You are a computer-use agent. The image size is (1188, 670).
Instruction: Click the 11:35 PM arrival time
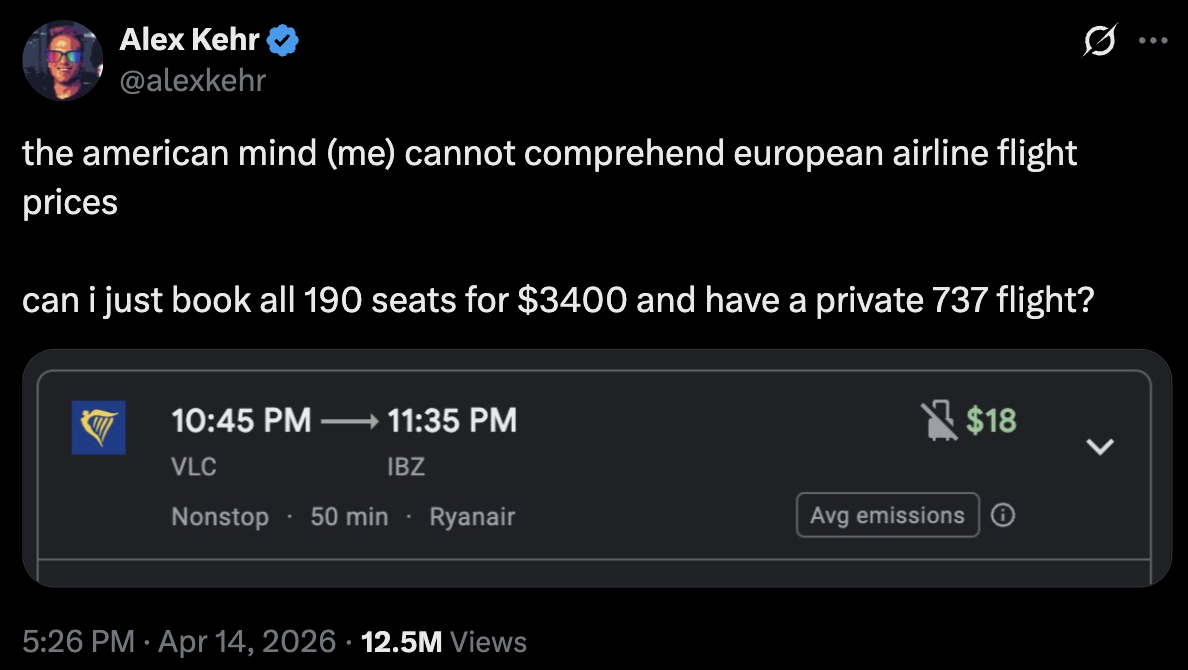click(x=452, y=420)
